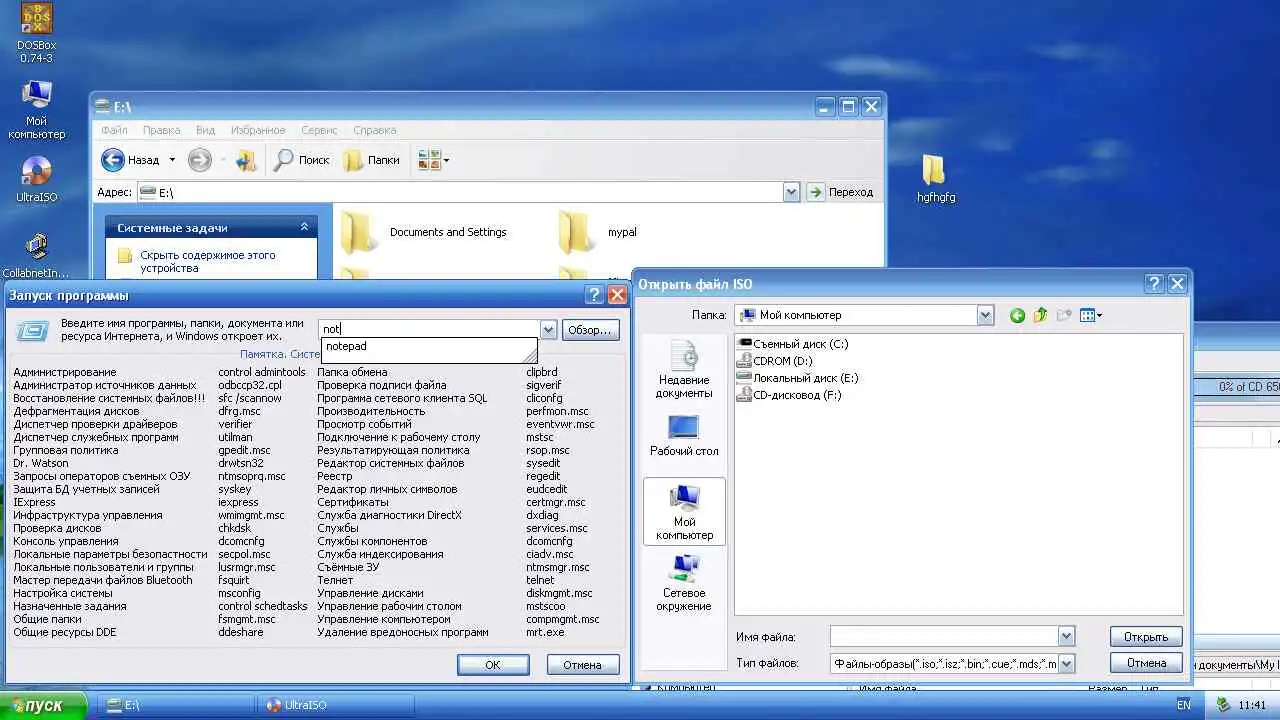The image size is (1280, 720).
Task: Click the Forward arrow in Explorer toolbar
Action: coord(199,160)
